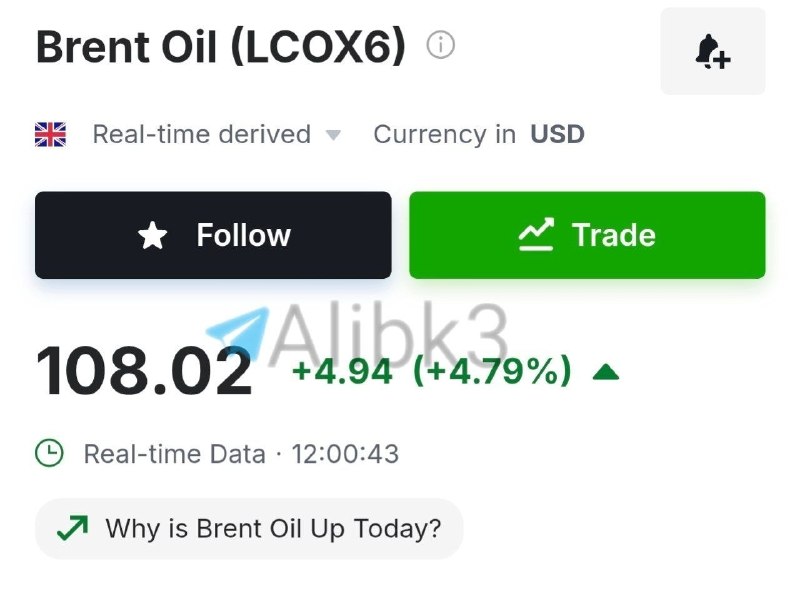This screenshot has height=591, width=800.
Task: Click the Brent Oil (LCOX6) title
Action: (221, 46)
